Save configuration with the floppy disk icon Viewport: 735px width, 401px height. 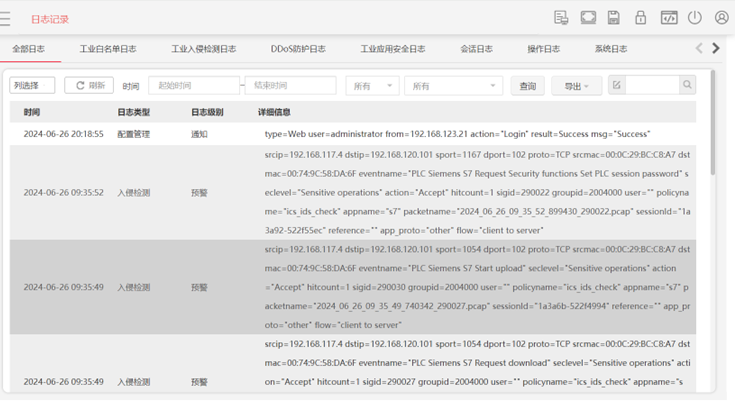click(x=614, y=18)
